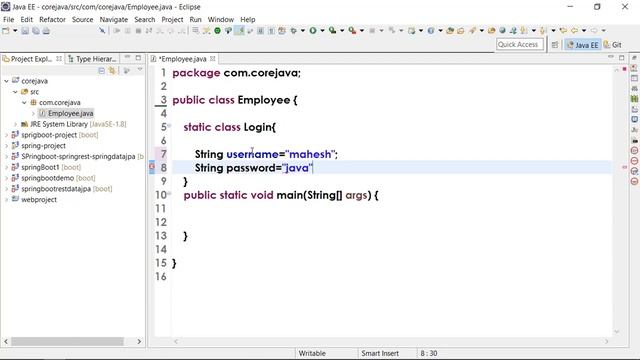Maximize the Project Explorer panel
The width and height of the screenshot is (640, 360).
pos(138,58)
